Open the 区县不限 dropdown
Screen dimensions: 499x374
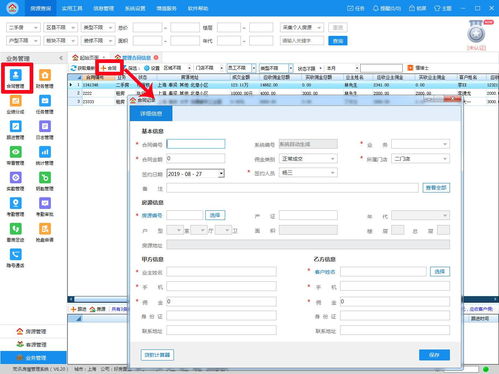pyautogui.click(x=60, y=27)
